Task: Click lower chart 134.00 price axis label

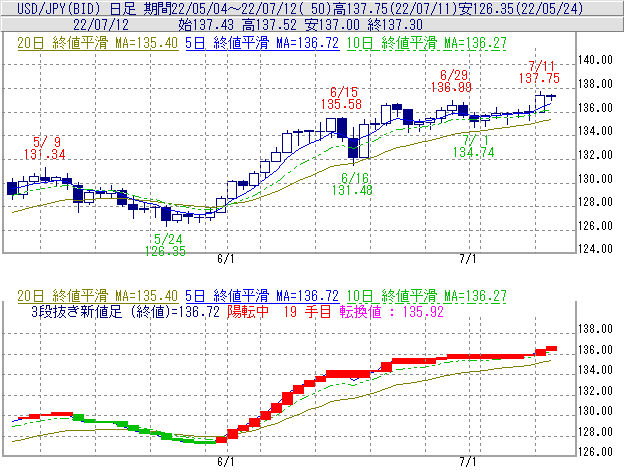Action: [x=595, y=370]
